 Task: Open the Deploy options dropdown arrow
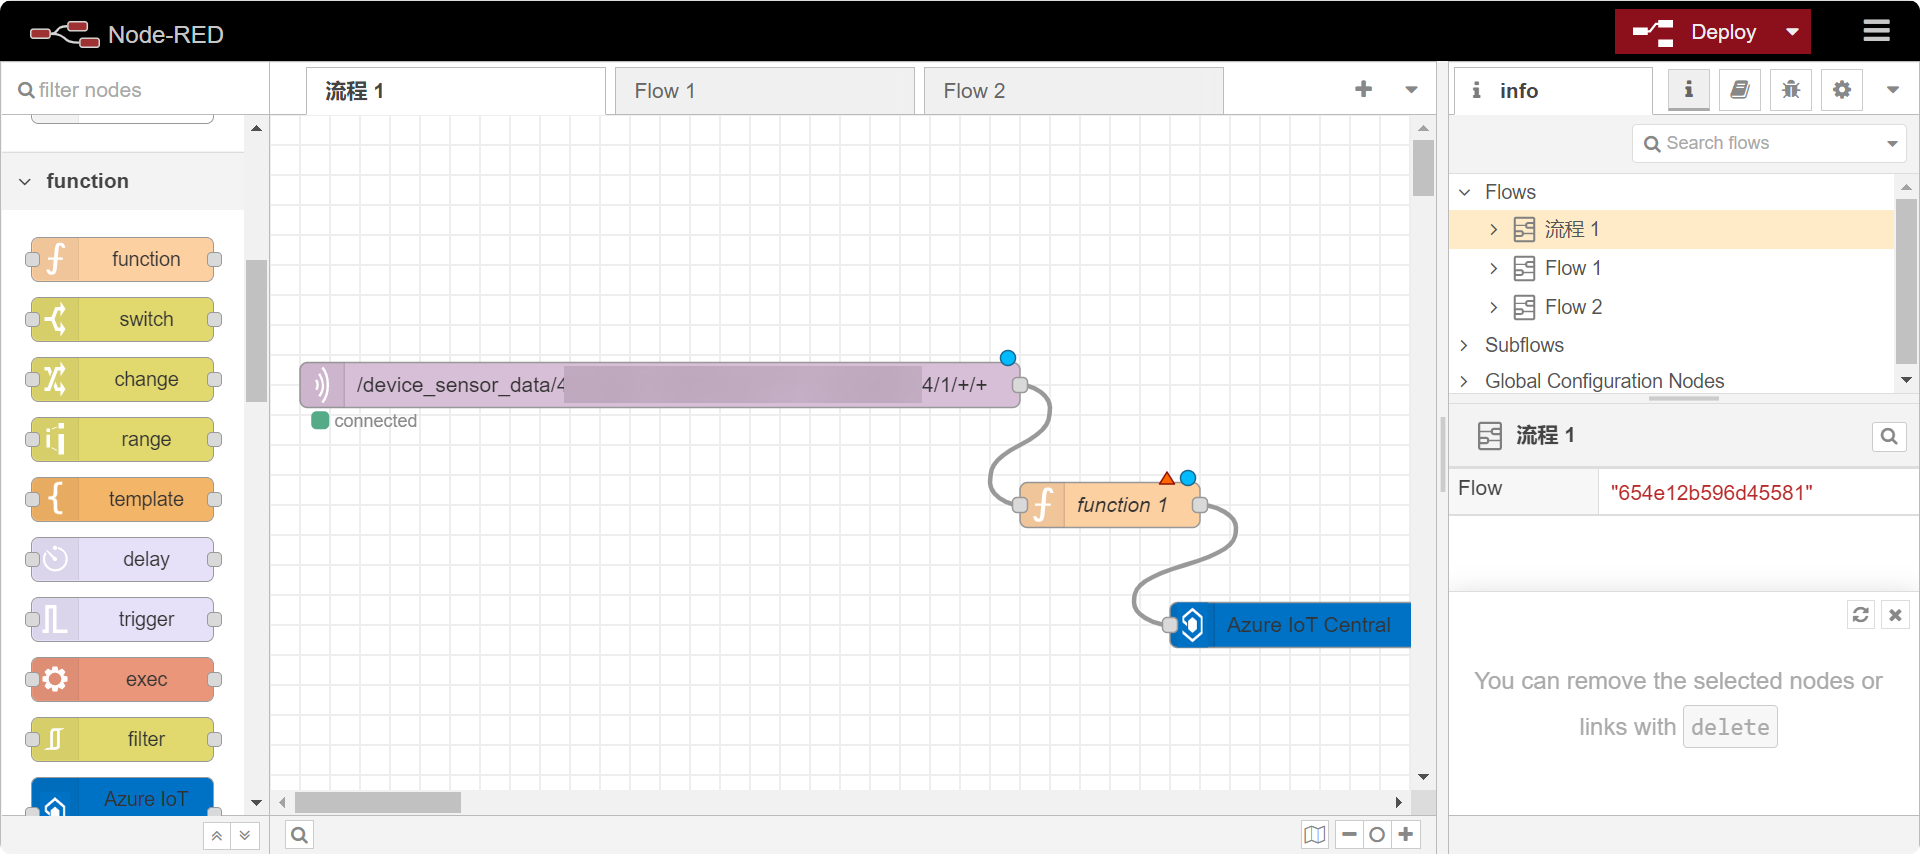[x=1793, y=32]
